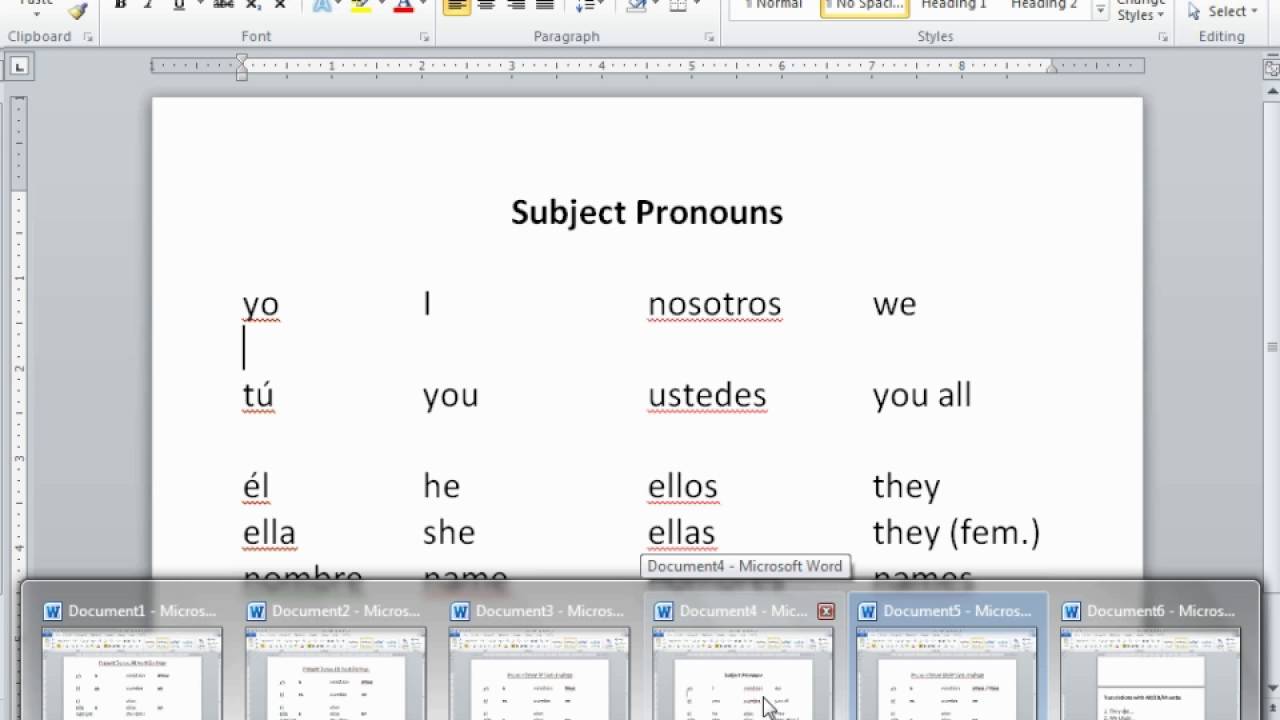
Task: Apply Borders to selection
Action: [678, 5]
